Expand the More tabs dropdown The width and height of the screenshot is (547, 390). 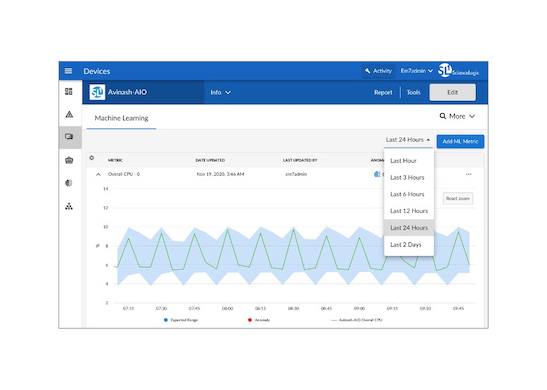tap(462, 116)
